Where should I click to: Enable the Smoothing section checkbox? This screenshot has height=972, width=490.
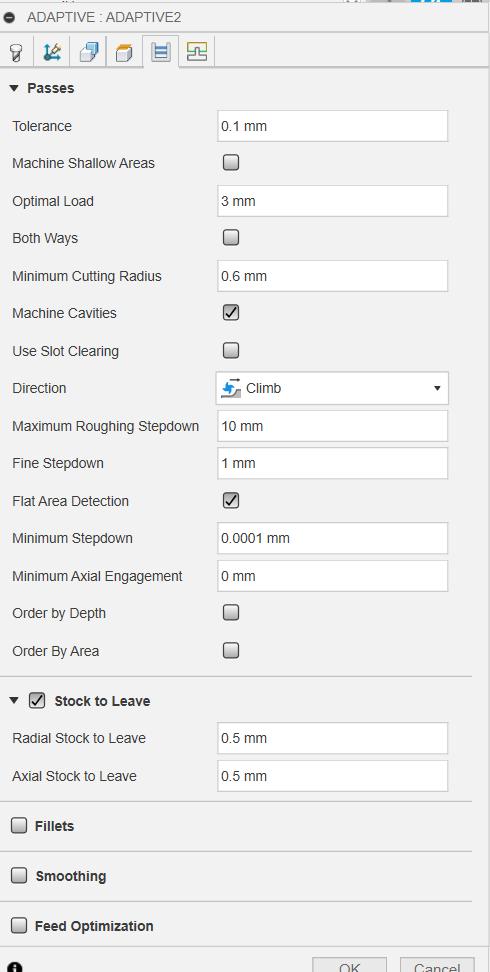(19, 875)
